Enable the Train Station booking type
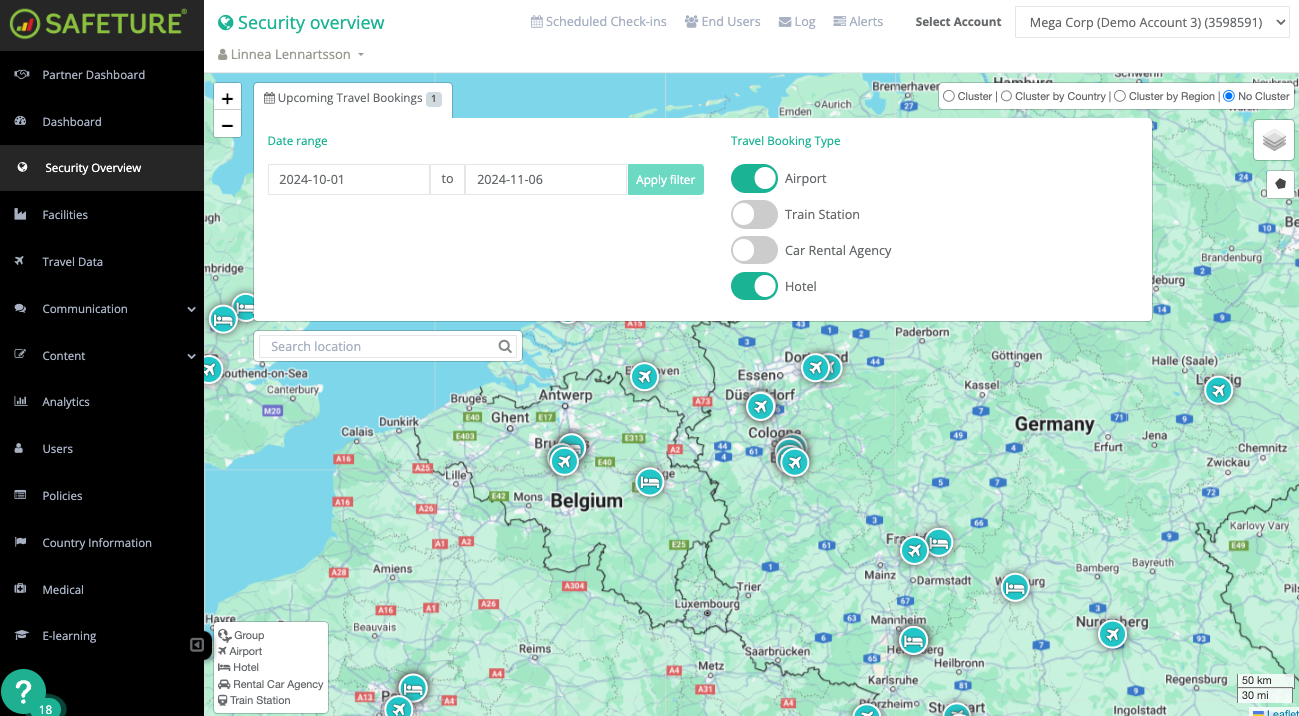1299x716 pixels. [754, 214]
